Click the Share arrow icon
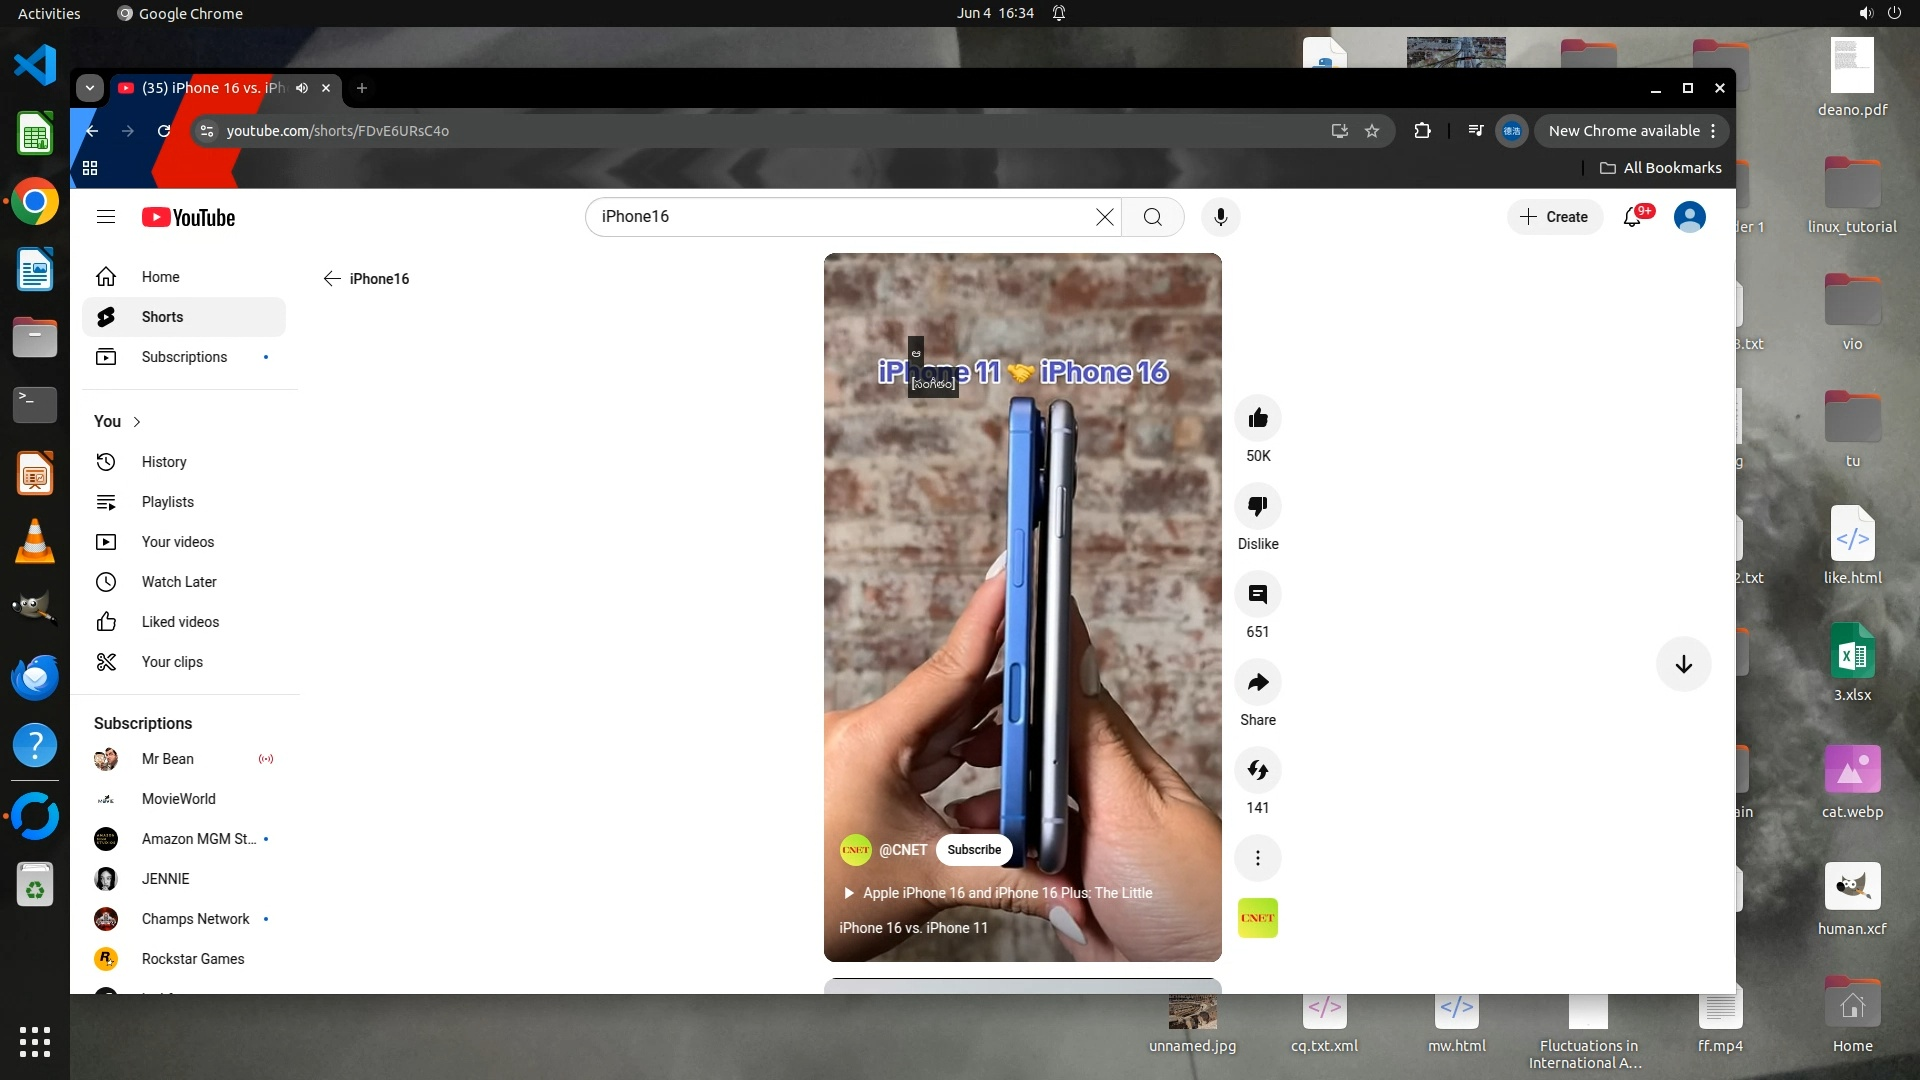The width and height of the screenshot is (1920, 1080). (x=1257, y=682)
